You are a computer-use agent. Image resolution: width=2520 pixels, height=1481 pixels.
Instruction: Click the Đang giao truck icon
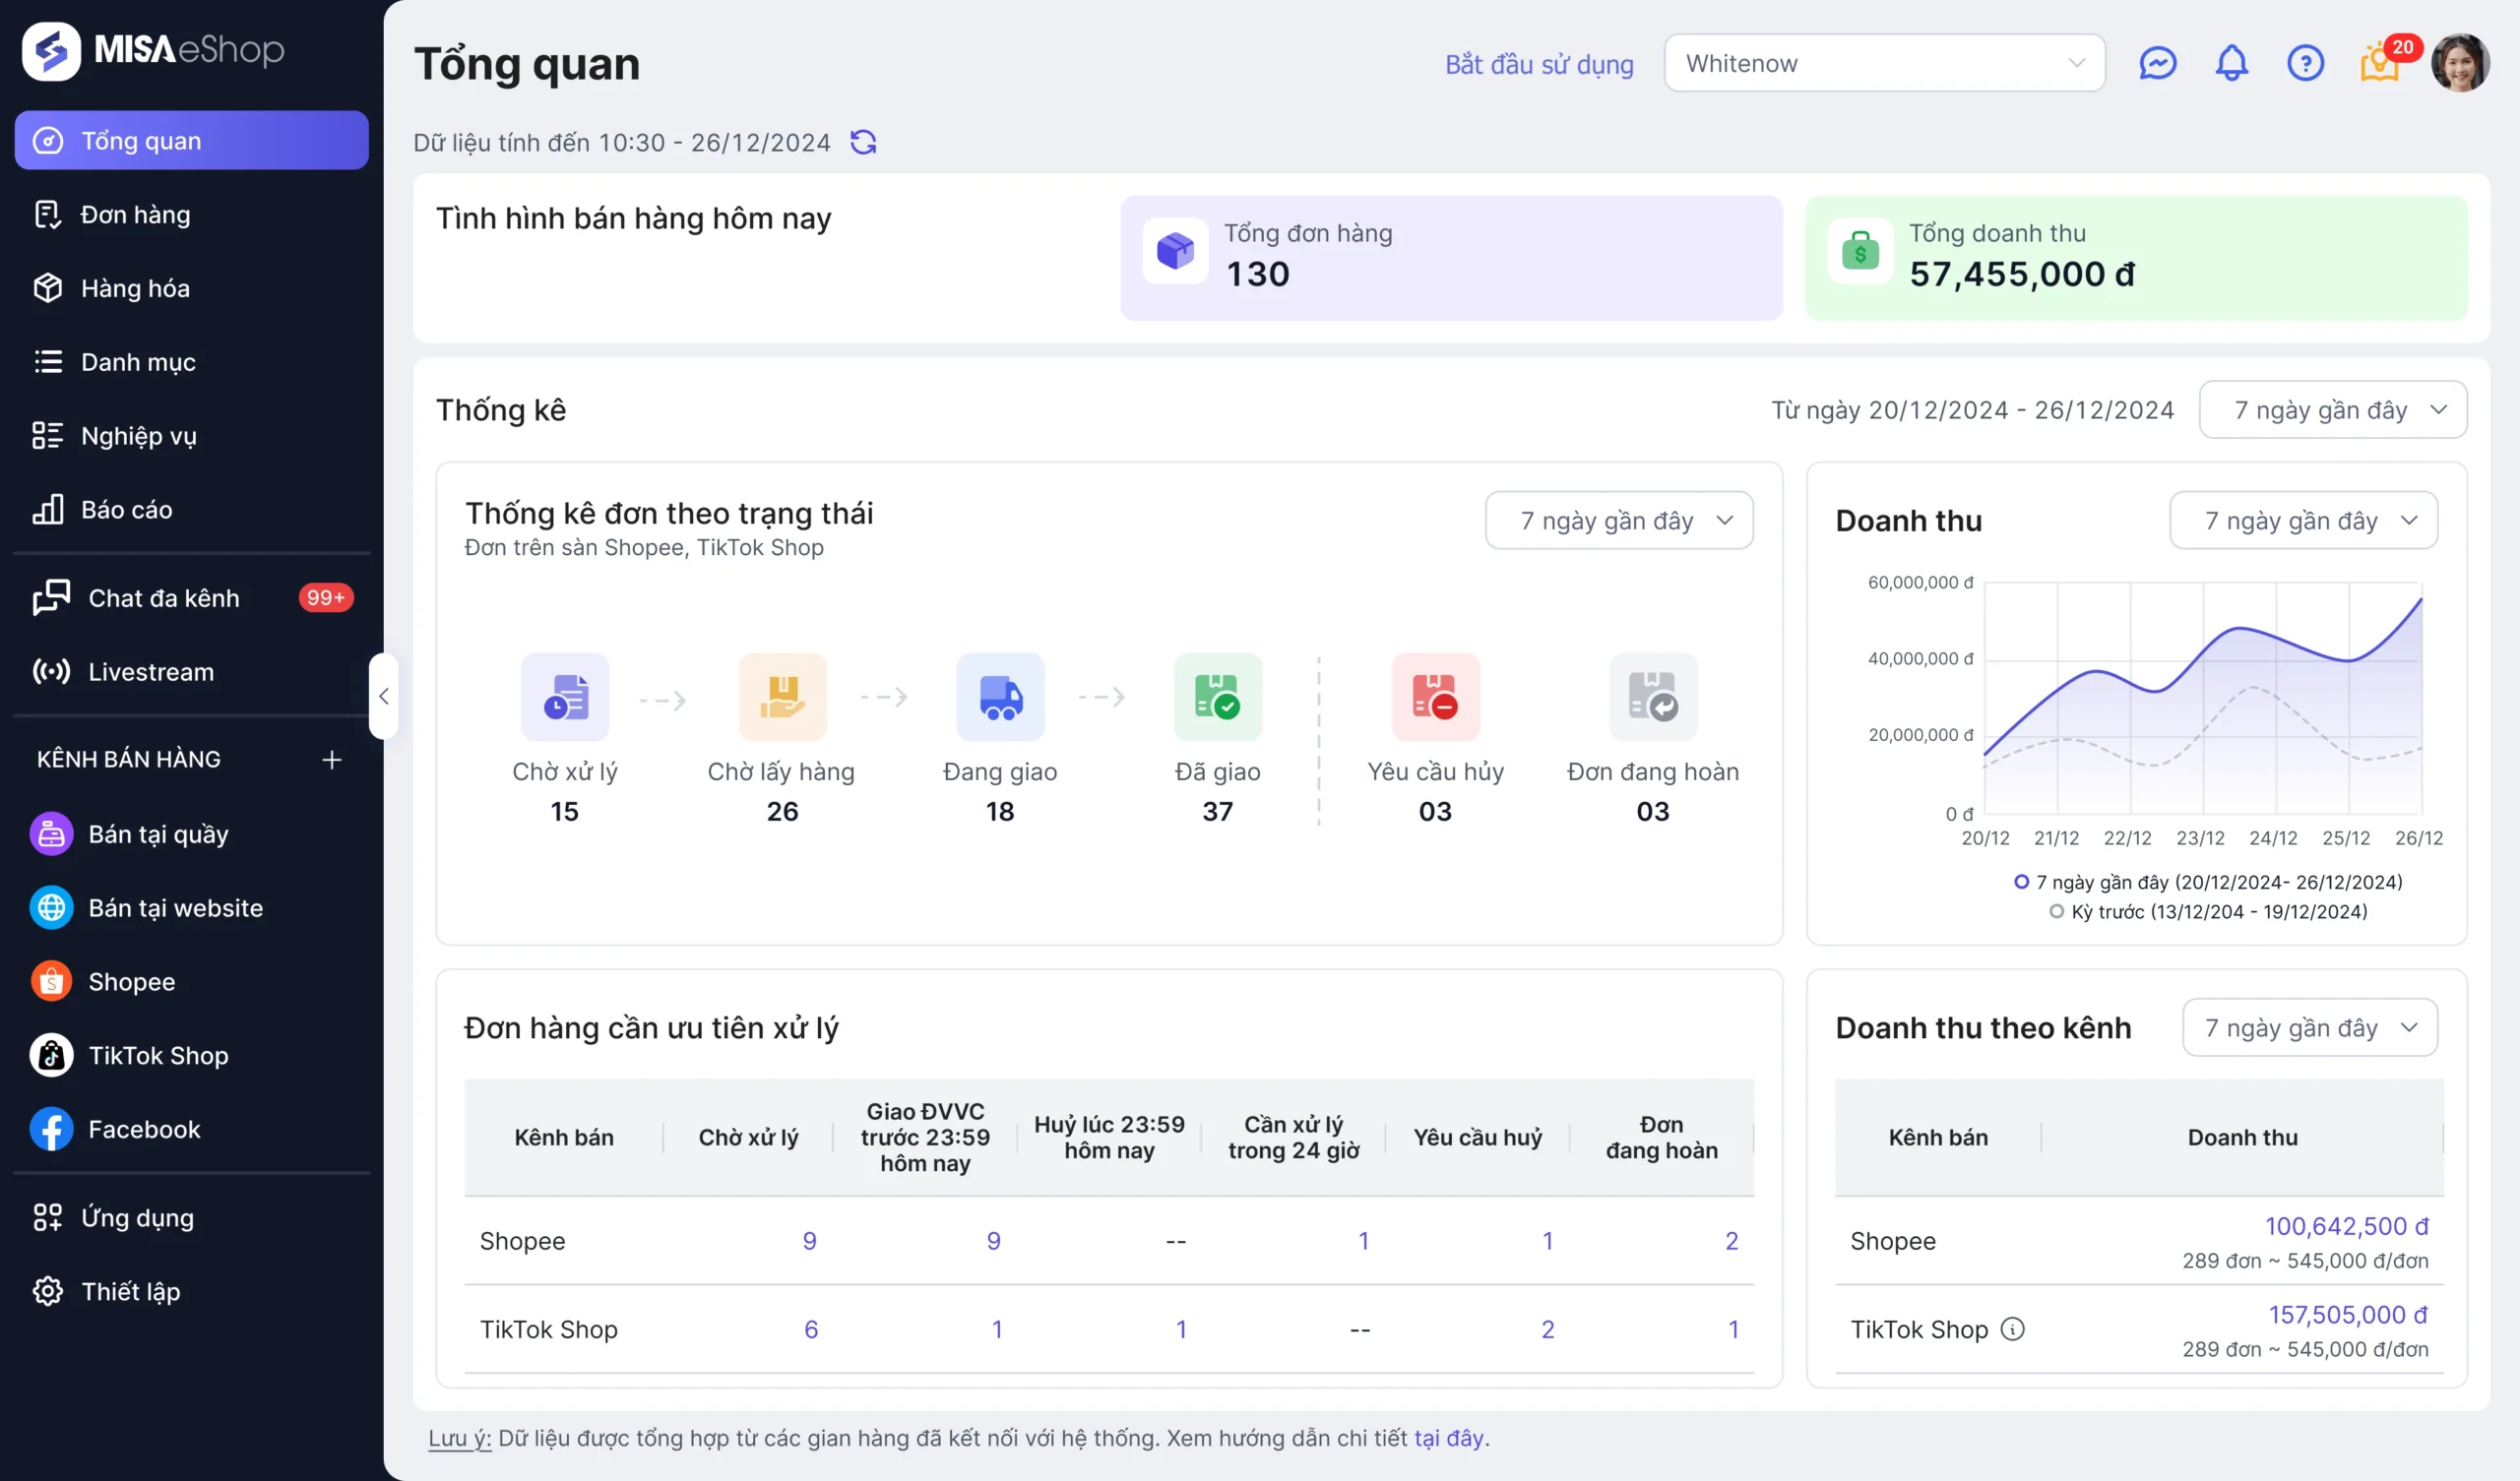click(1000, 697)
